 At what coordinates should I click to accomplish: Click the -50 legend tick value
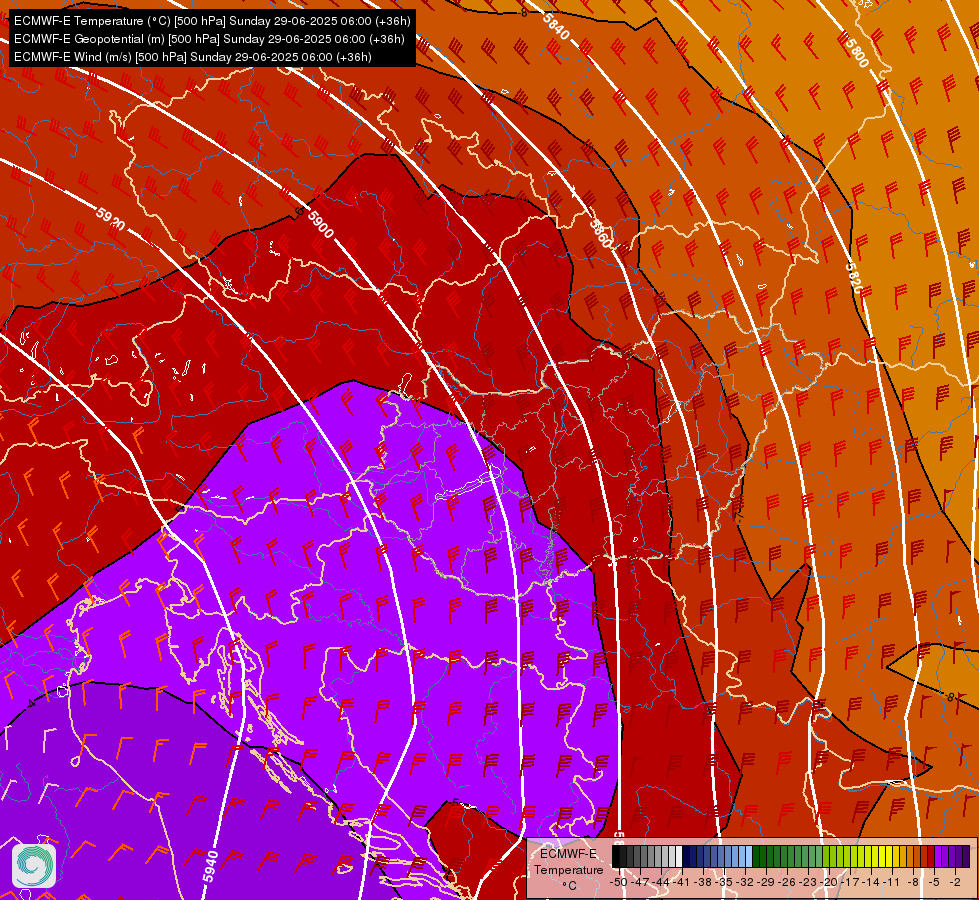click(619, 882)
